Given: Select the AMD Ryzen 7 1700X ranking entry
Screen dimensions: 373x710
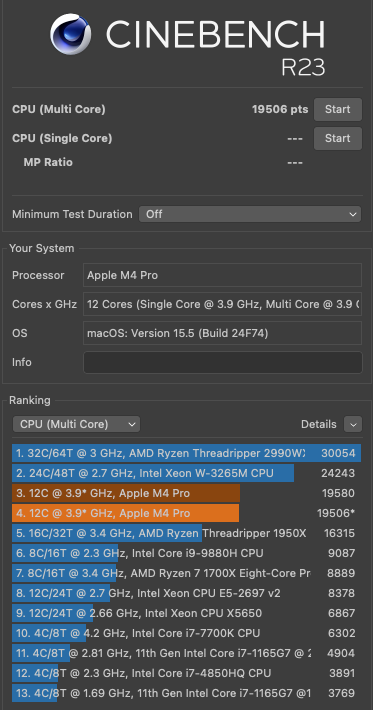Looking at the screenshot, I should coord(186,573).
